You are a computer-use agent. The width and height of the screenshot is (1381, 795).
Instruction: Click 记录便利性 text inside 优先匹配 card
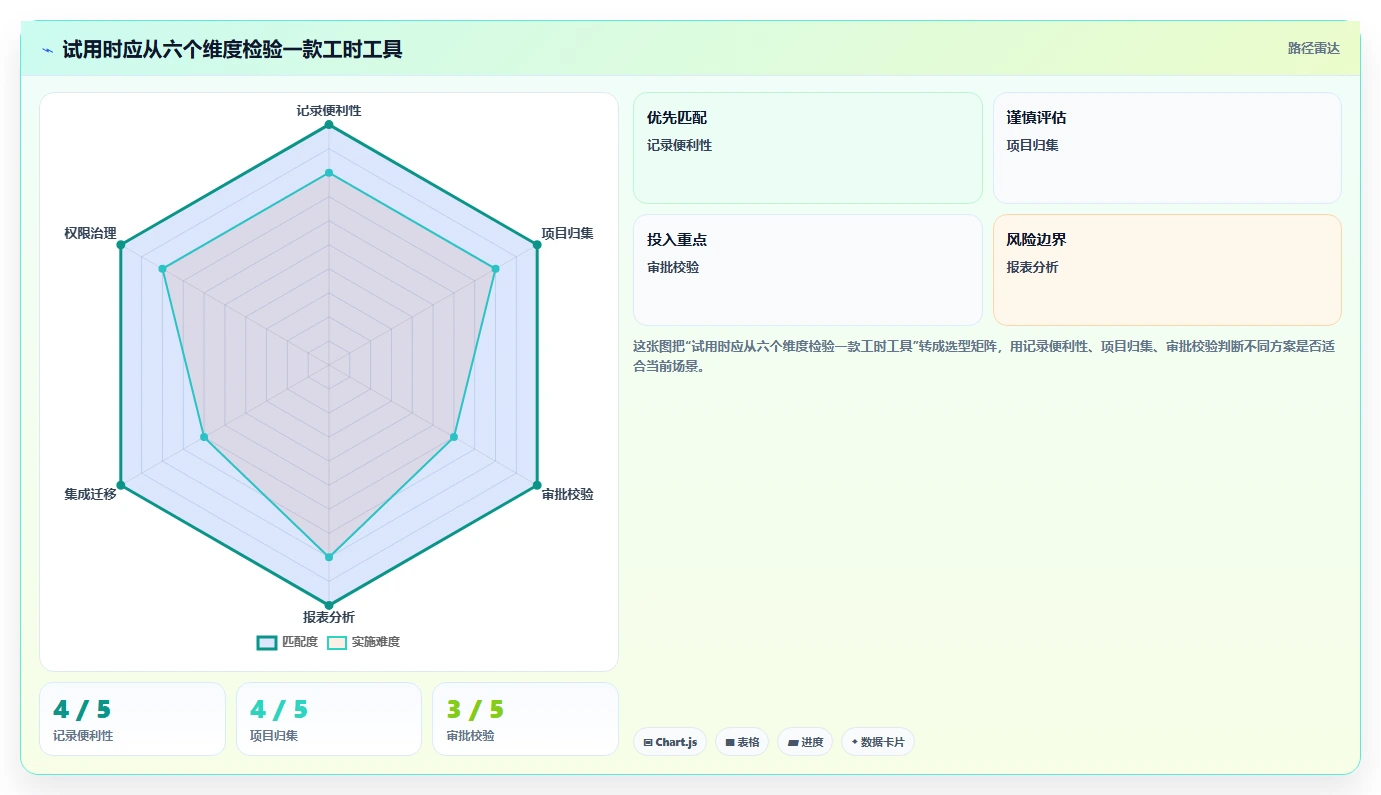[x=679, y=146]
